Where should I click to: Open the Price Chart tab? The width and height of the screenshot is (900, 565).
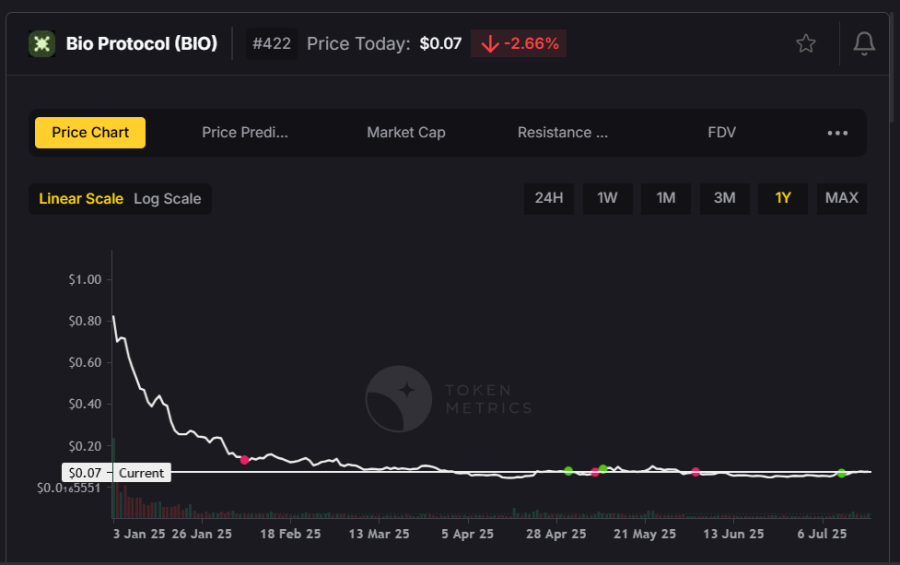[90, 133]
